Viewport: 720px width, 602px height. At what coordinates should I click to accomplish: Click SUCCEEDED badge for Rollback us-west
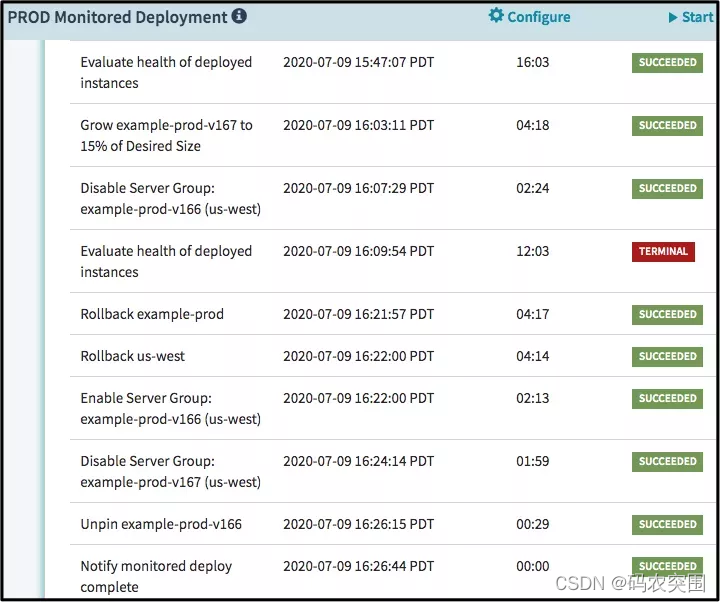pyautogui.click(x=667, y=356)
